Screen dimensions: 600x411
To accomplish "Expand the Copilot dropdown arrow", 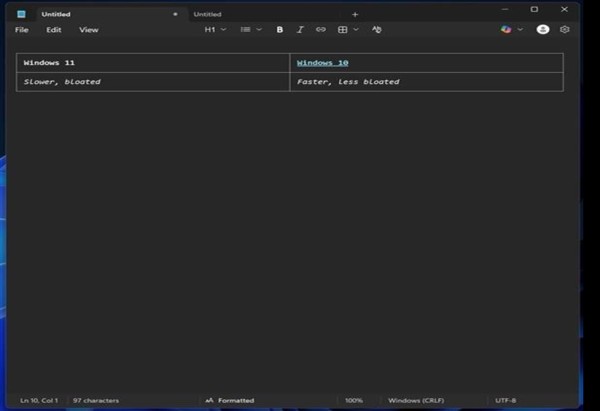I will click(x=520, y=29).
